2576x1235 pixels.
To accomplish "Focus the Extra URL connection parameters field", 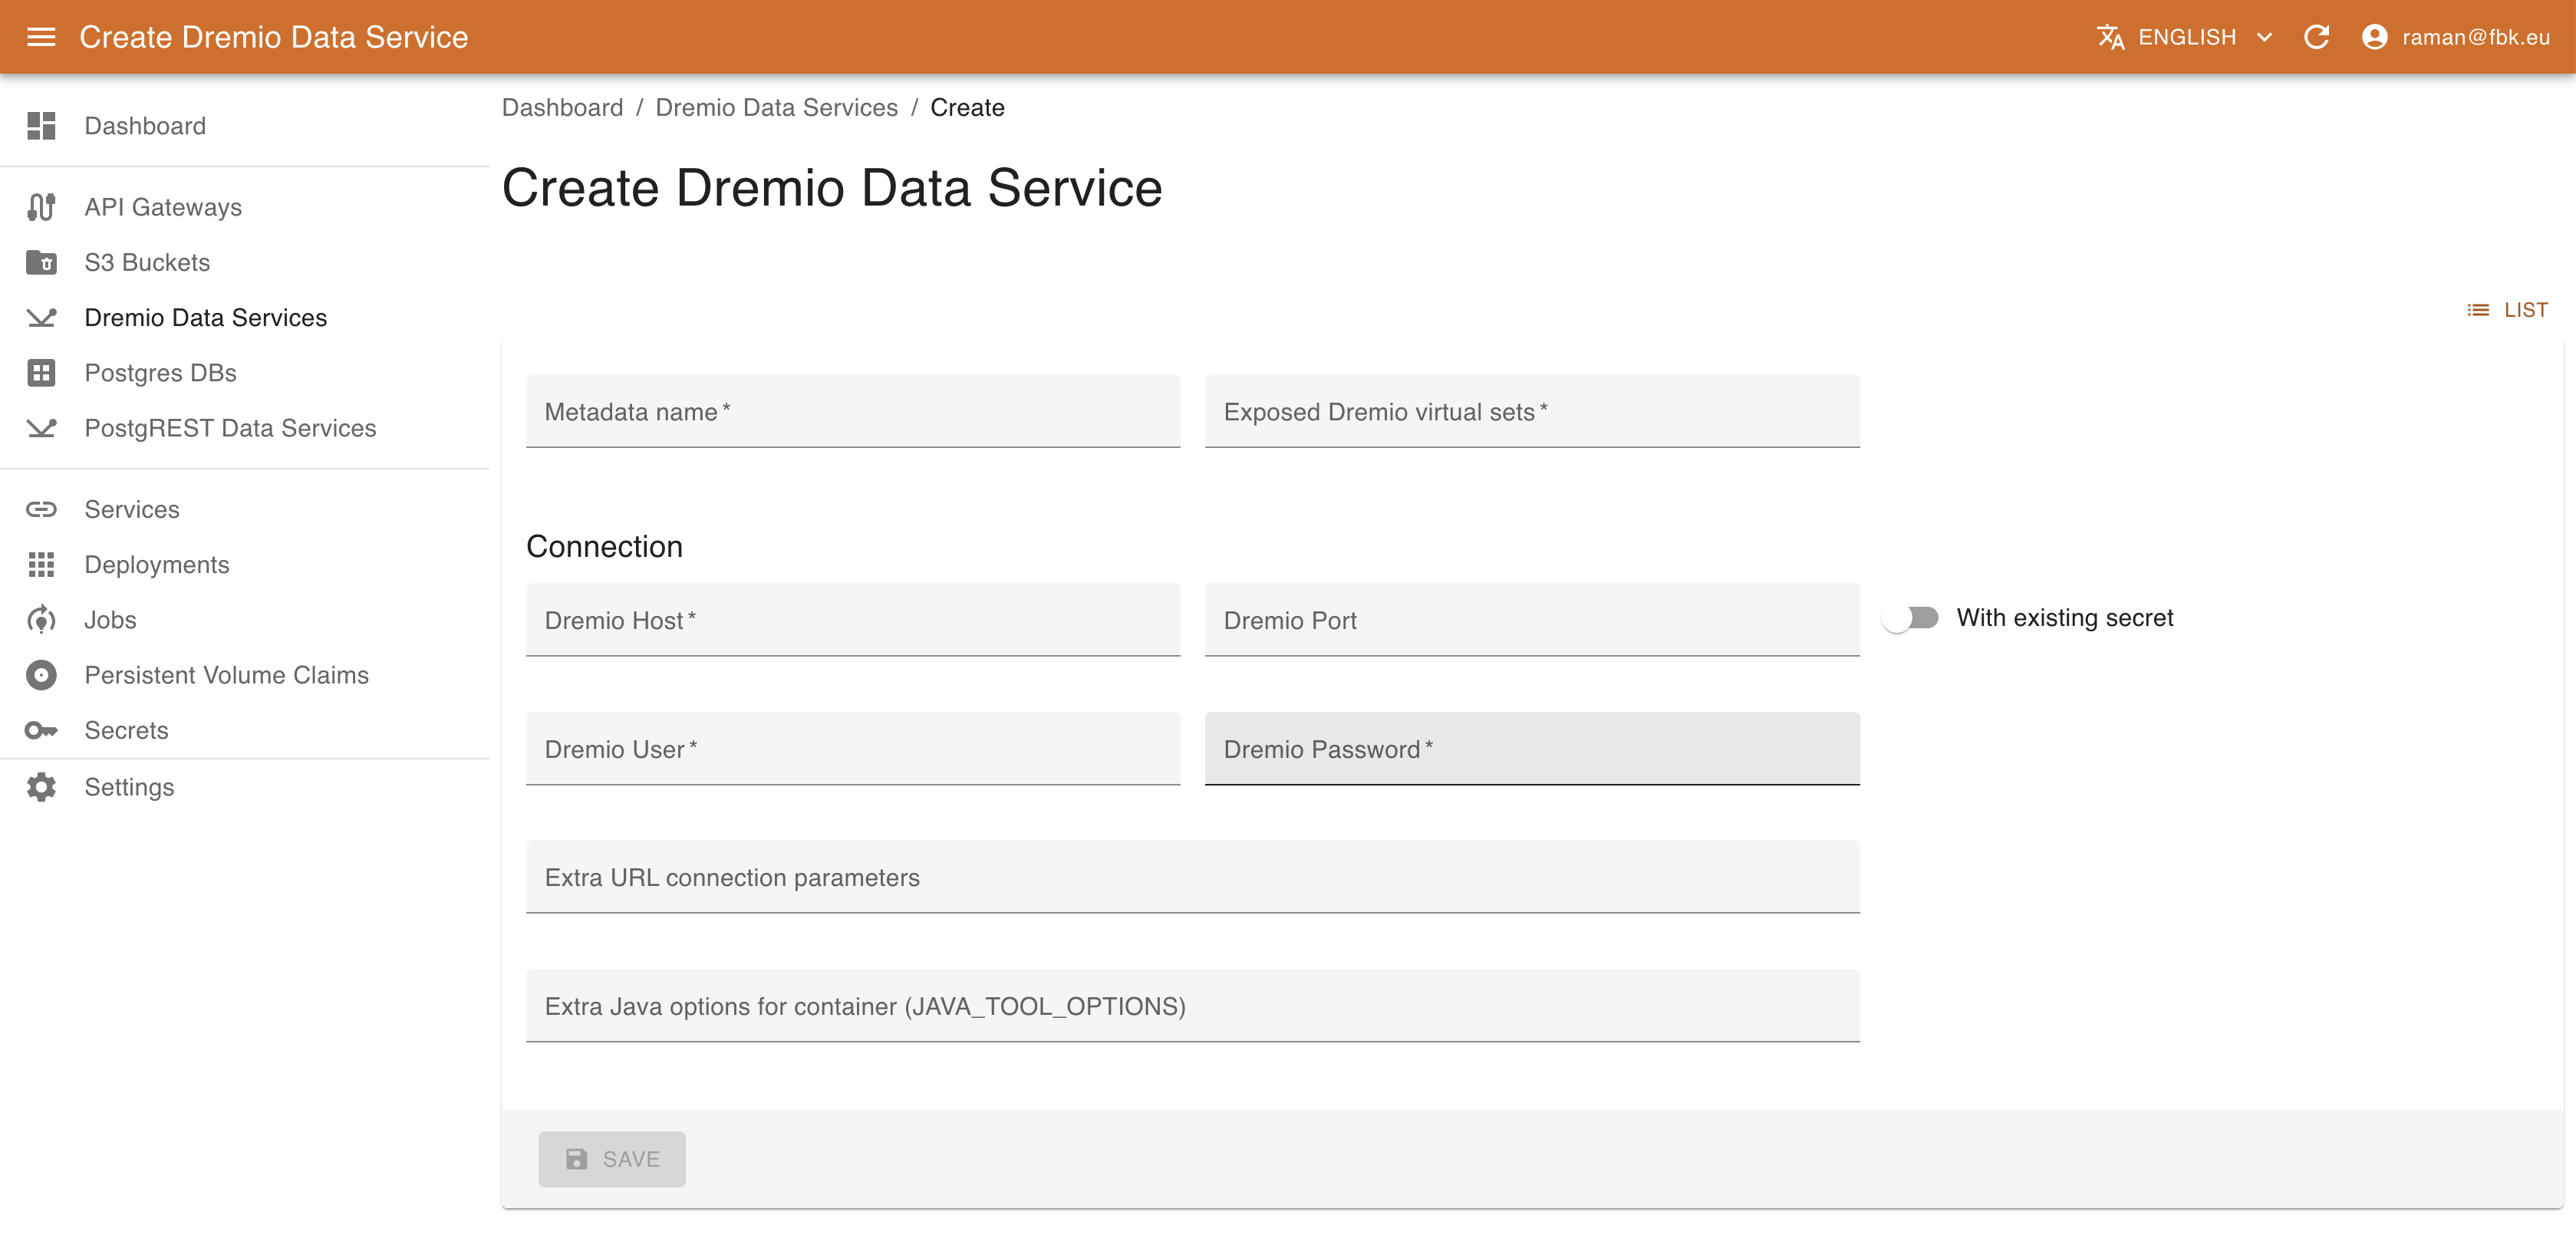I will 1193,877.
